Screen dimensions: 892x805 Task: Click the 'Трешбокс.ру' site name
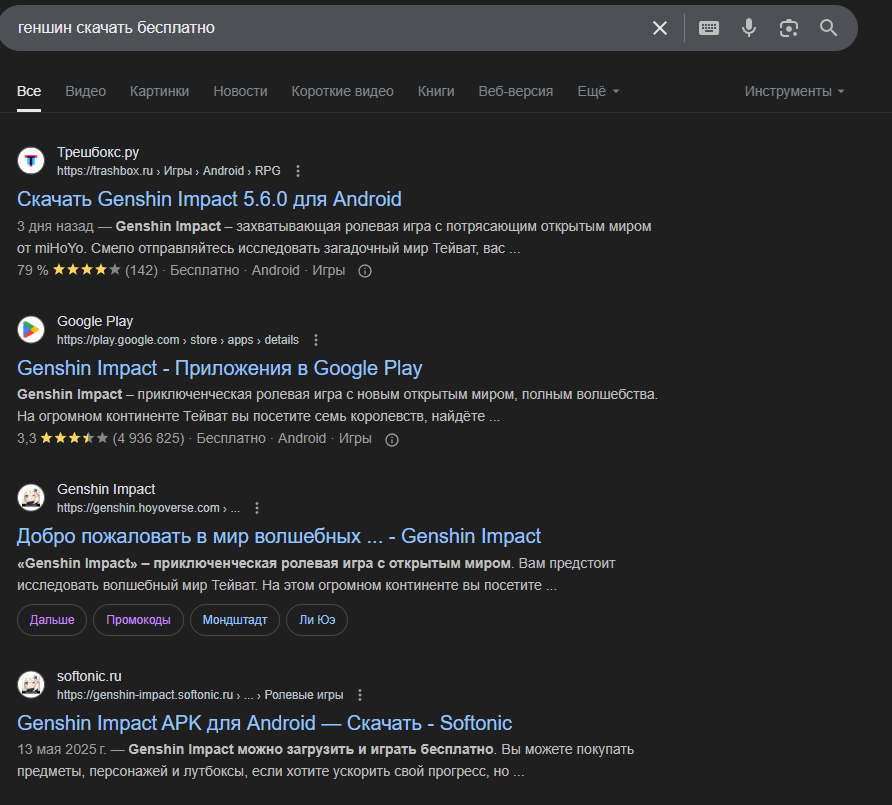click(98, 152)
